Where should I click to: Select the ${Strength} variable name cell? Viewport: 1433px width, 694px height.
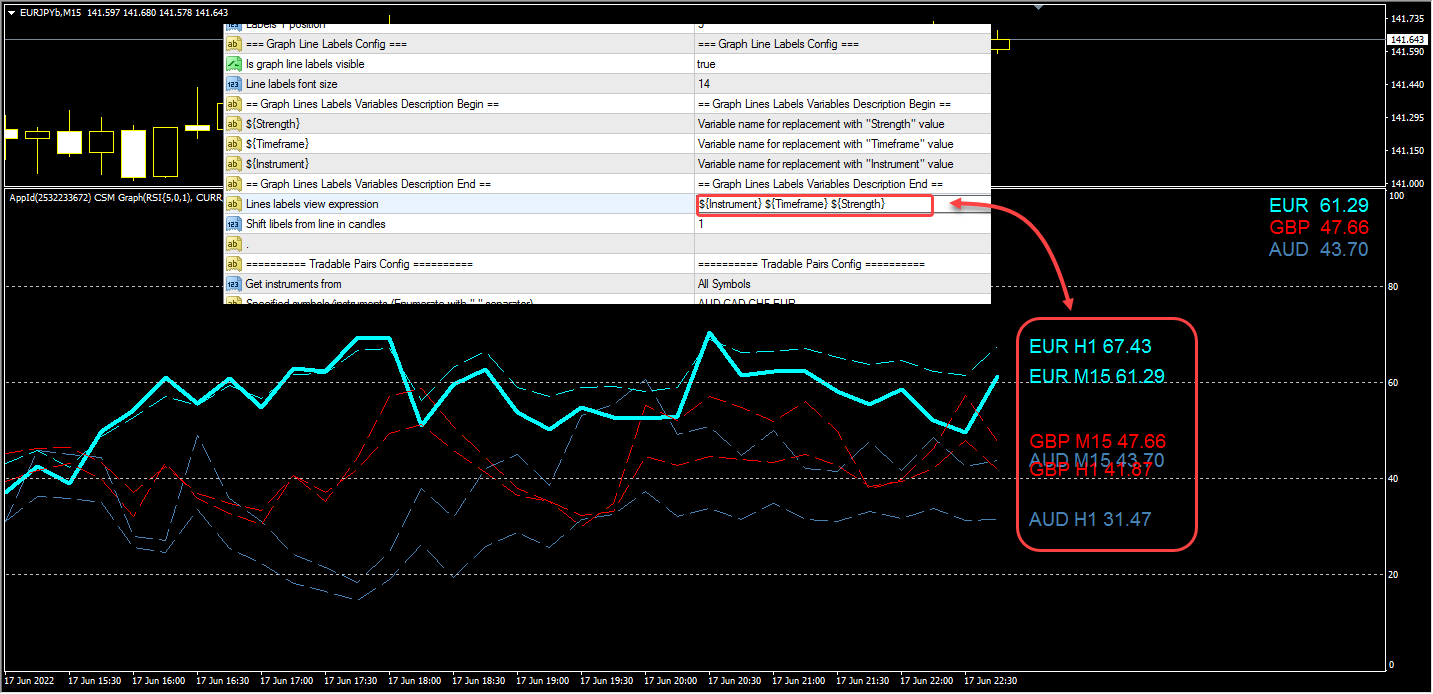pos(273,124)
